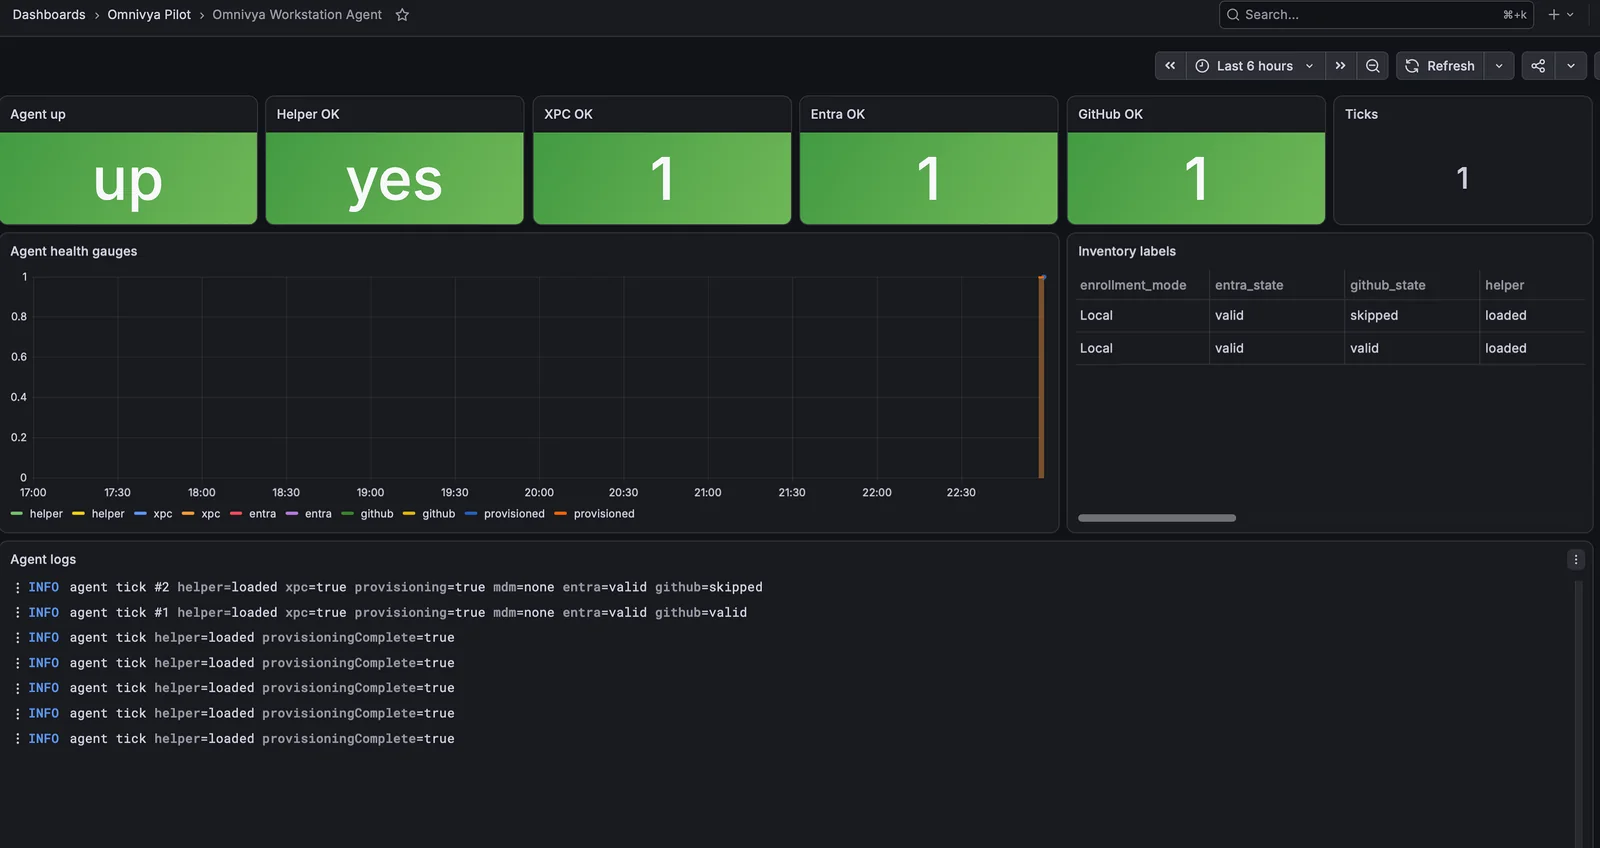Open the Last 6 hours time picker
The image size is (1600, 848).
point(1255,66)
